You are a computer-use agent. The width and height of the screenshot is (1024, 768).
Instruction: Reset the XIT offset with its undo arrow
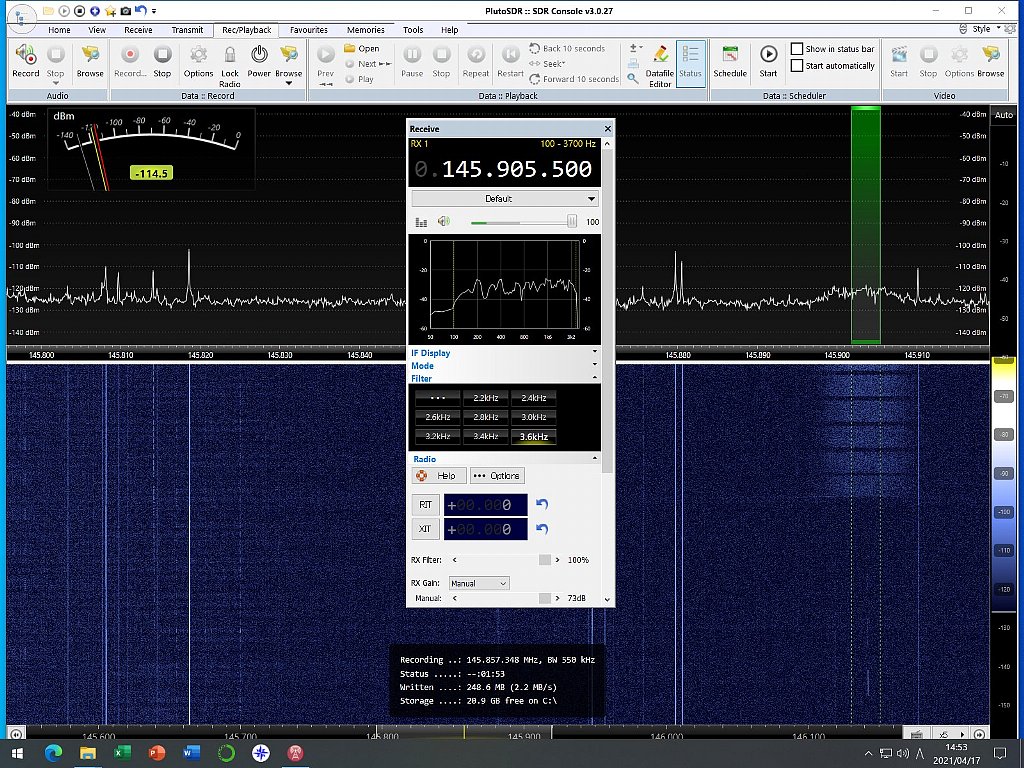pos(541,529)
